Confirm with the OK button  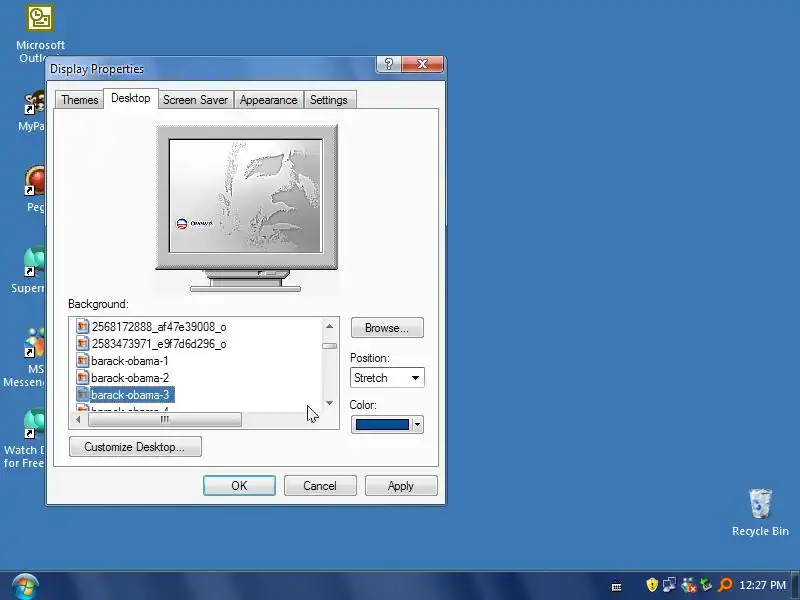coord(239,486)
